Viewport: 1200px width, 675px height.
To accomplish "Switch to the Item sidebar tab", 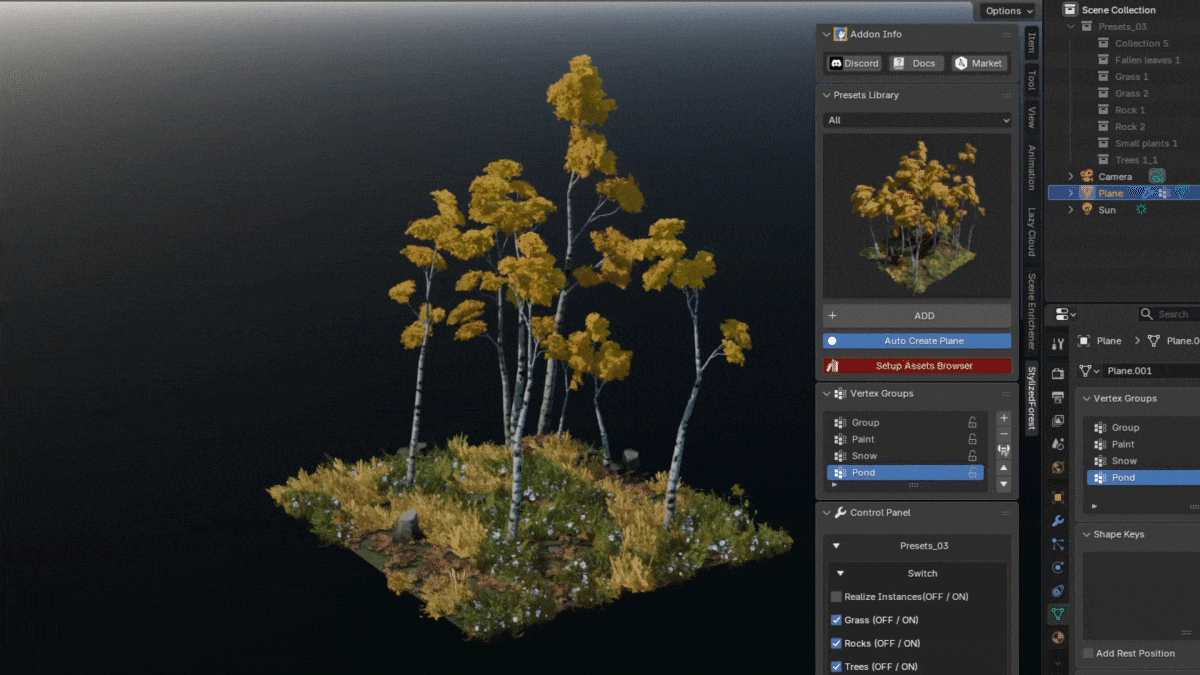I will (1031, 42).
